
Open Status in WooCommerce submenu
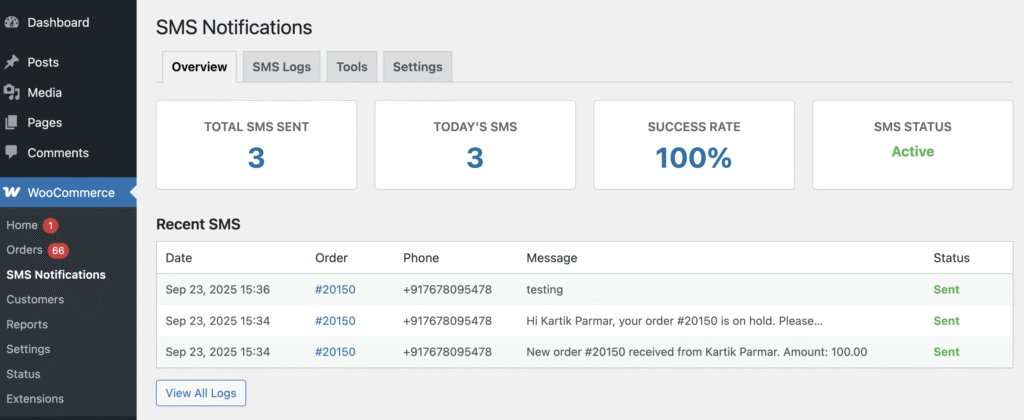pos(23,374)
